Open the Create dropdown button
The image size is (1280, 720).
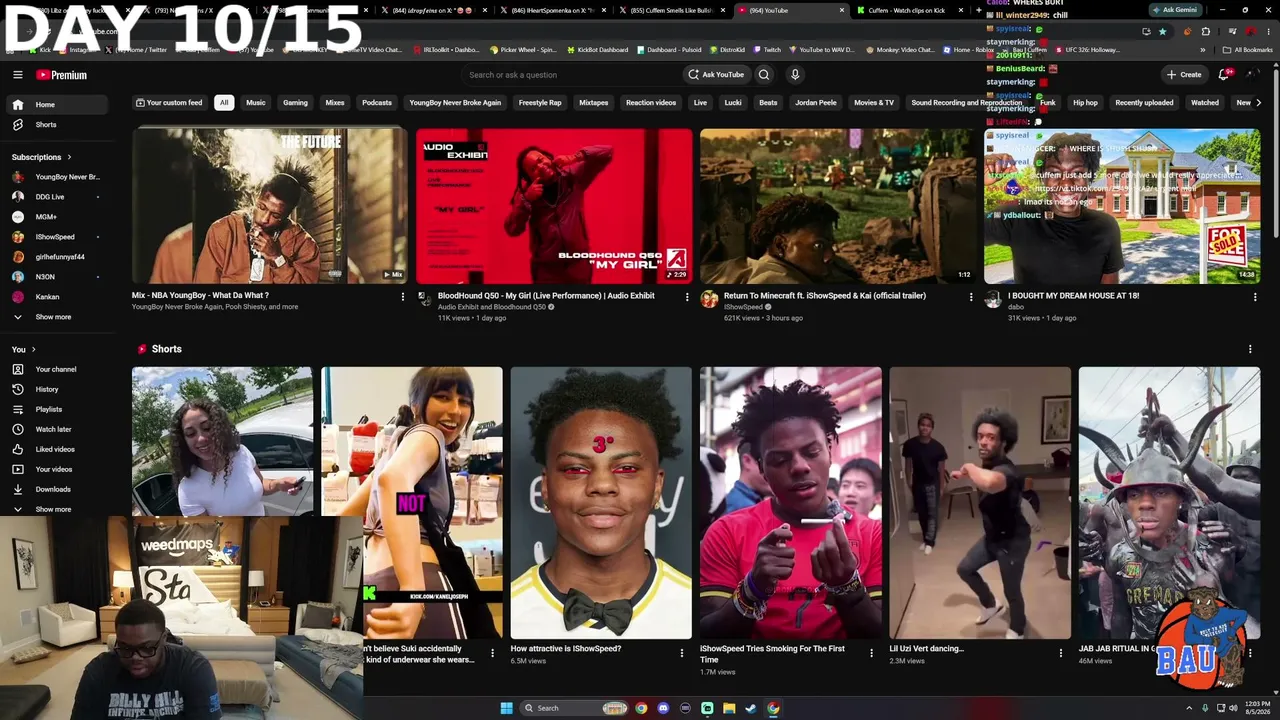coord(1184,75)
